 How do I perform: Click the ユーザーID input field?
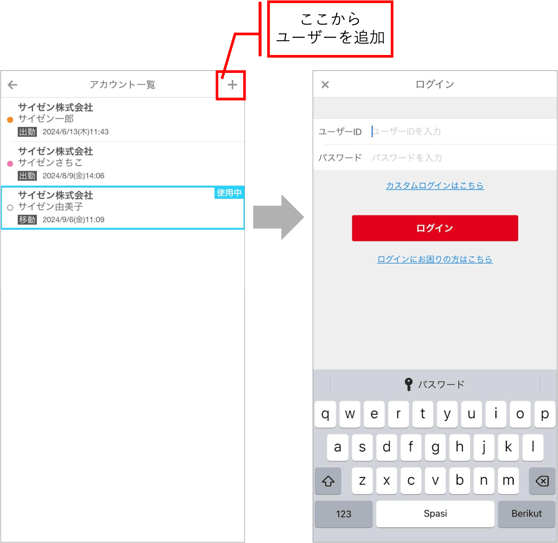coord(463,132)
